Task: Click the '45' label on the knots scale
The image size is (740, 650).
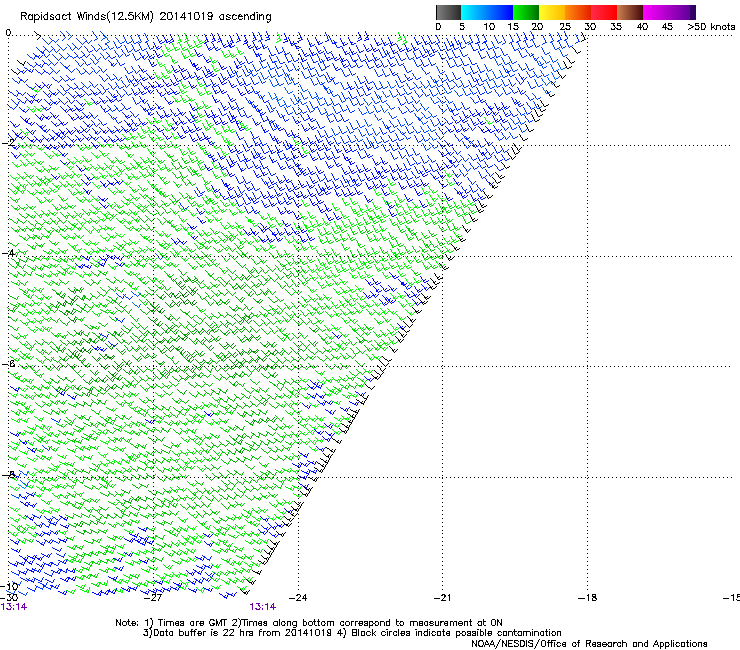Action: coord(667,27)
